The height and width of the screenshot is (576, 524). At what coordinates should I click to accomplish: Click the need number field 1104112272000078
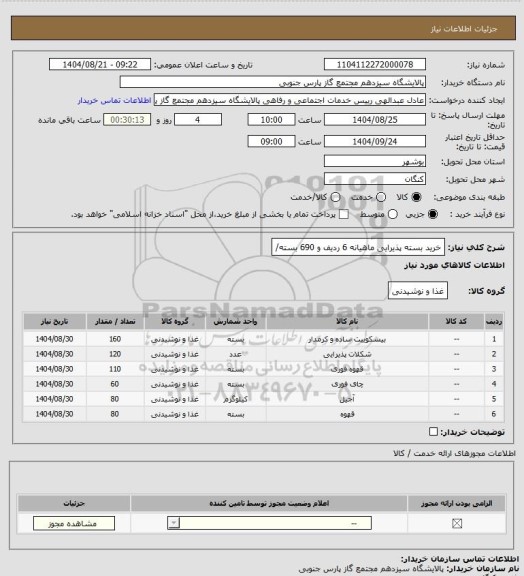tap(375, 64)
